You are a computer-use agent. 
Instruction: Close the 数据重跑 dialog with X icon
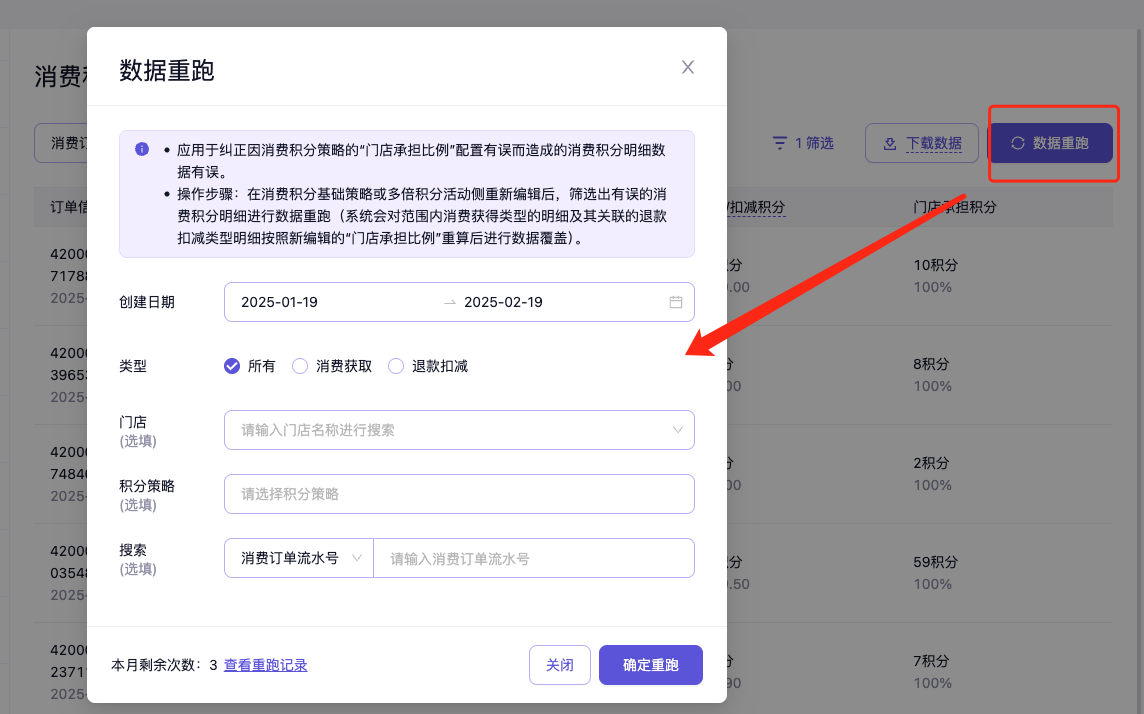click(x=688, y=67)
